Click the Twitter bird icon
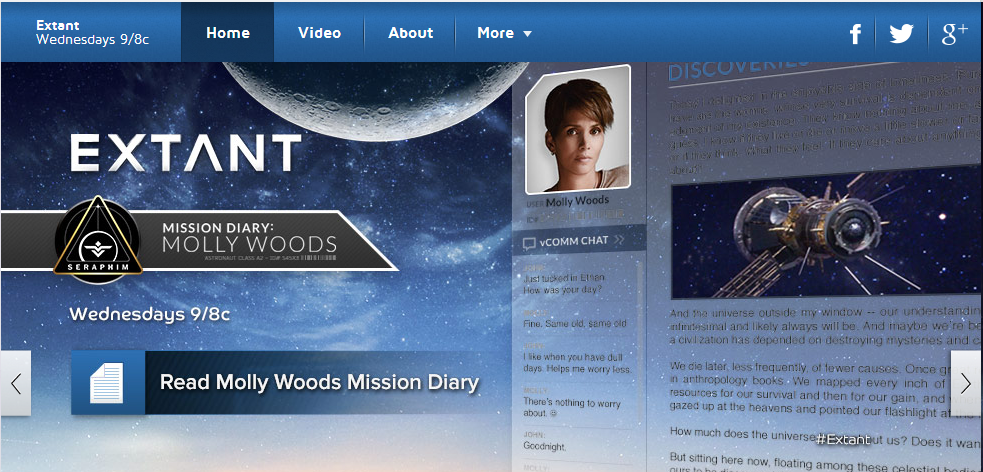The image size is (983, 472). 901,34
